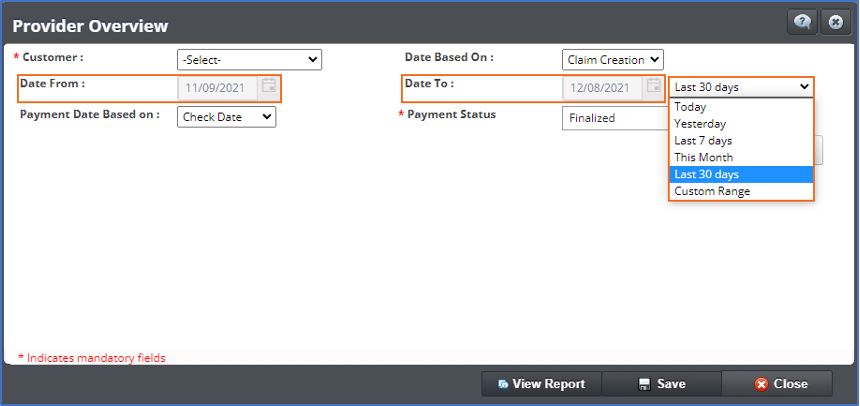Expand the Date Based On dropdown
Image resolution: width=860 pixels, height=406 pixels.
(x=612, y=60)
